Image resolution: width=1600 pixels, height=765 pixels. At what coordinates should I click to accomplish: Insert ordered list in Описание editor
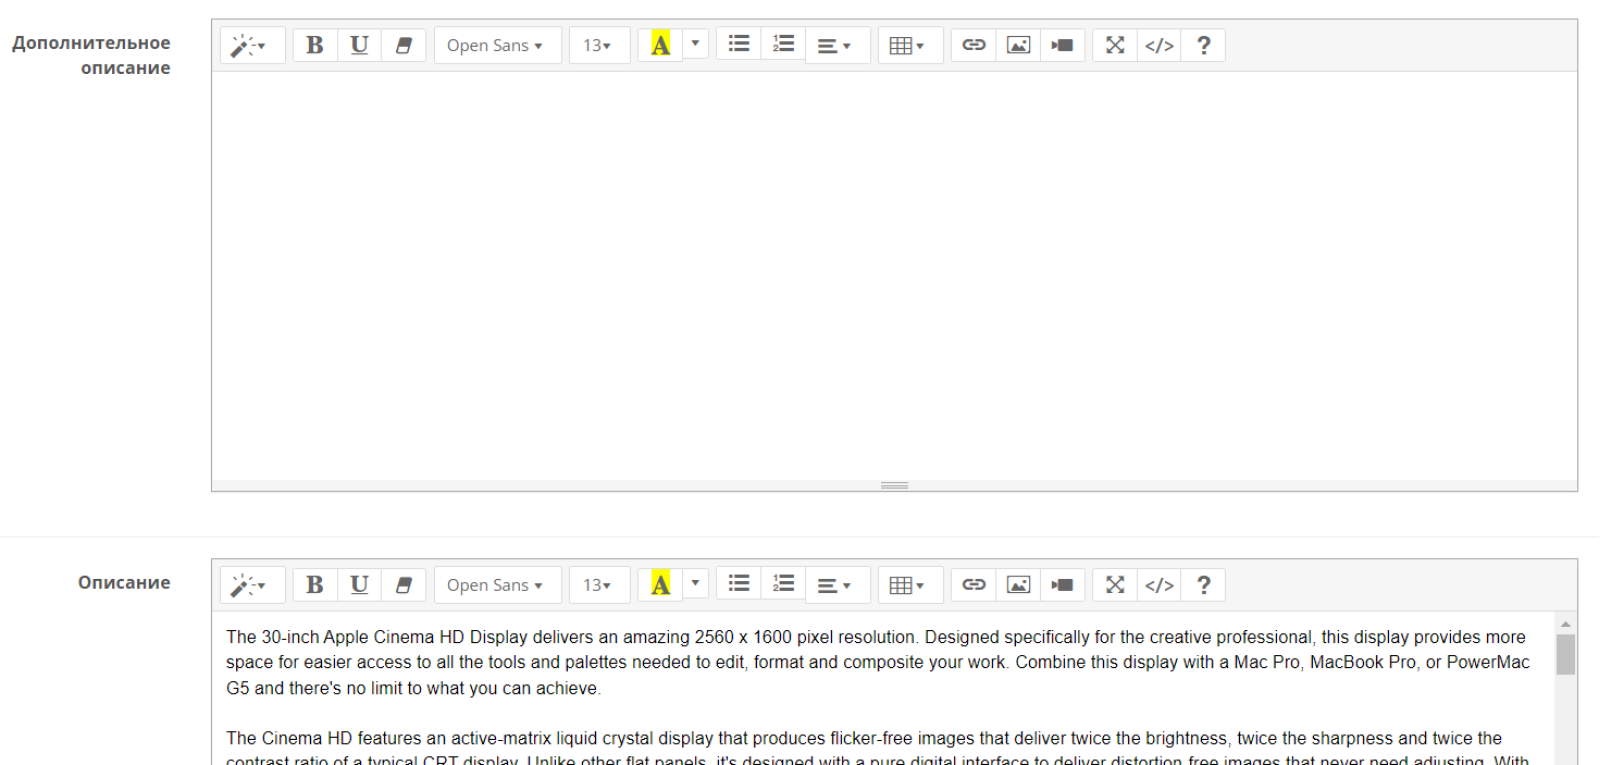pos(783,584)
